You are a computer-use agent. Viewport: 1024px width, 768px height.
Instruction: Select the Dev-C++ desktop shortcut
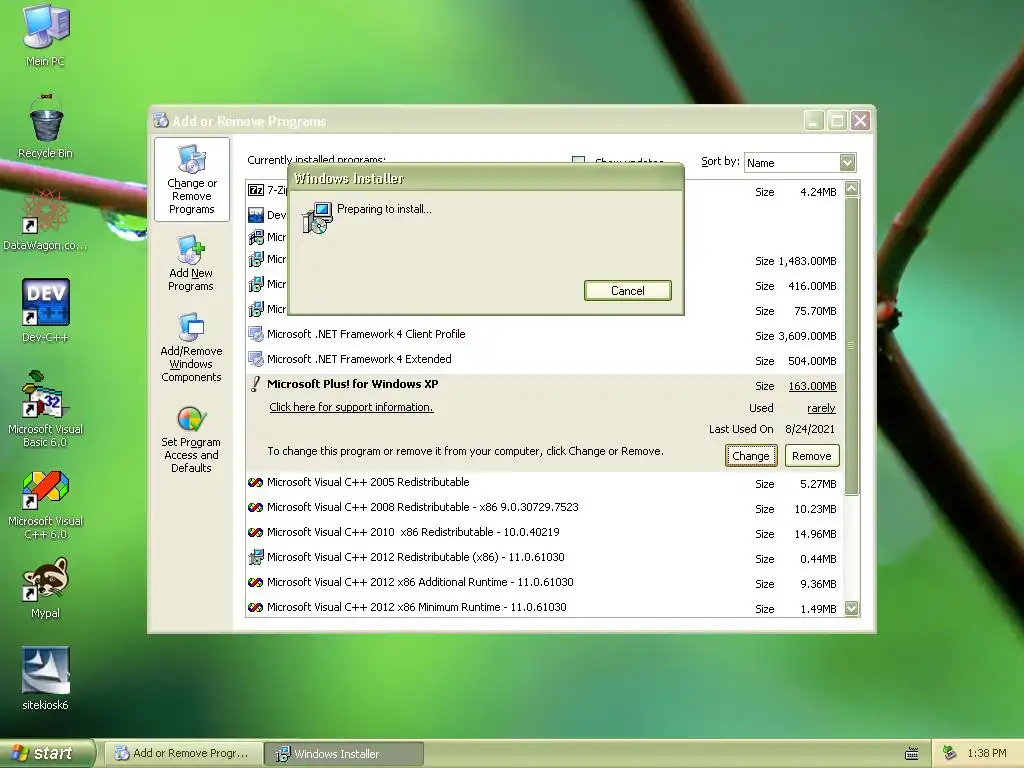pyautogui.click(x=45, y=311)
